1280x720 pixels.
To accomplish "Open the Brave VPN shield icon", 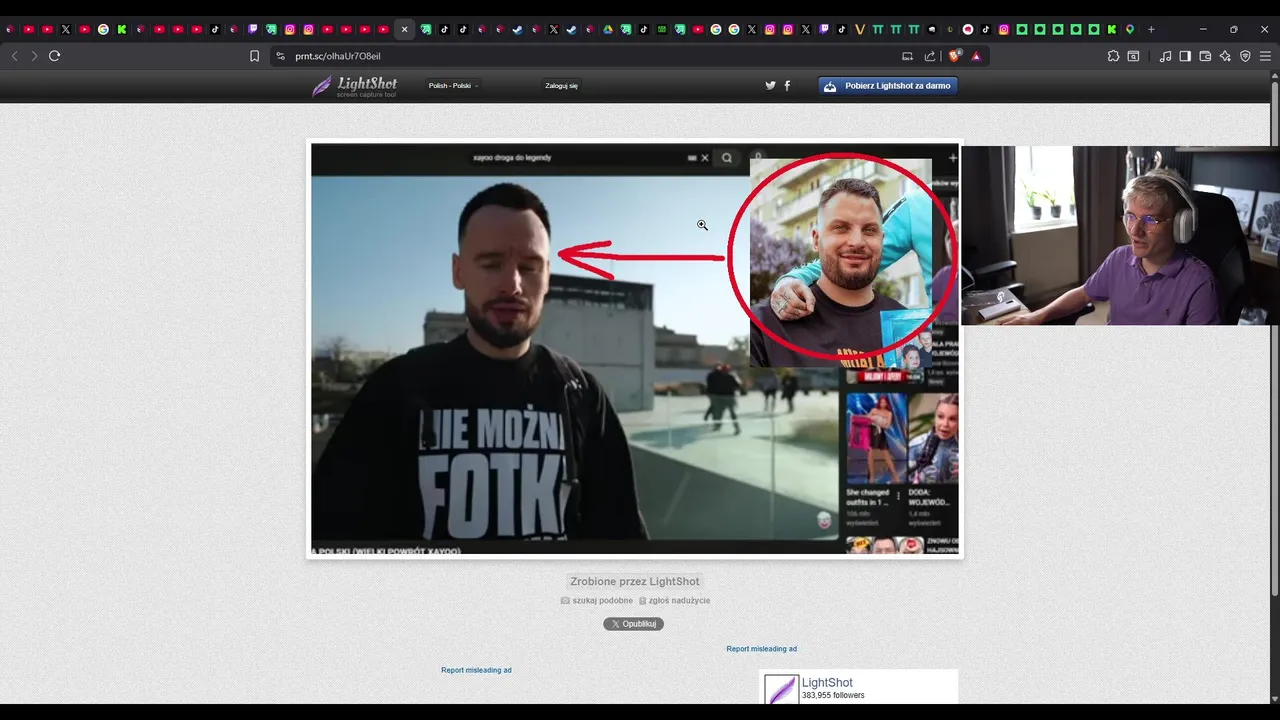I will [1245, 56].
